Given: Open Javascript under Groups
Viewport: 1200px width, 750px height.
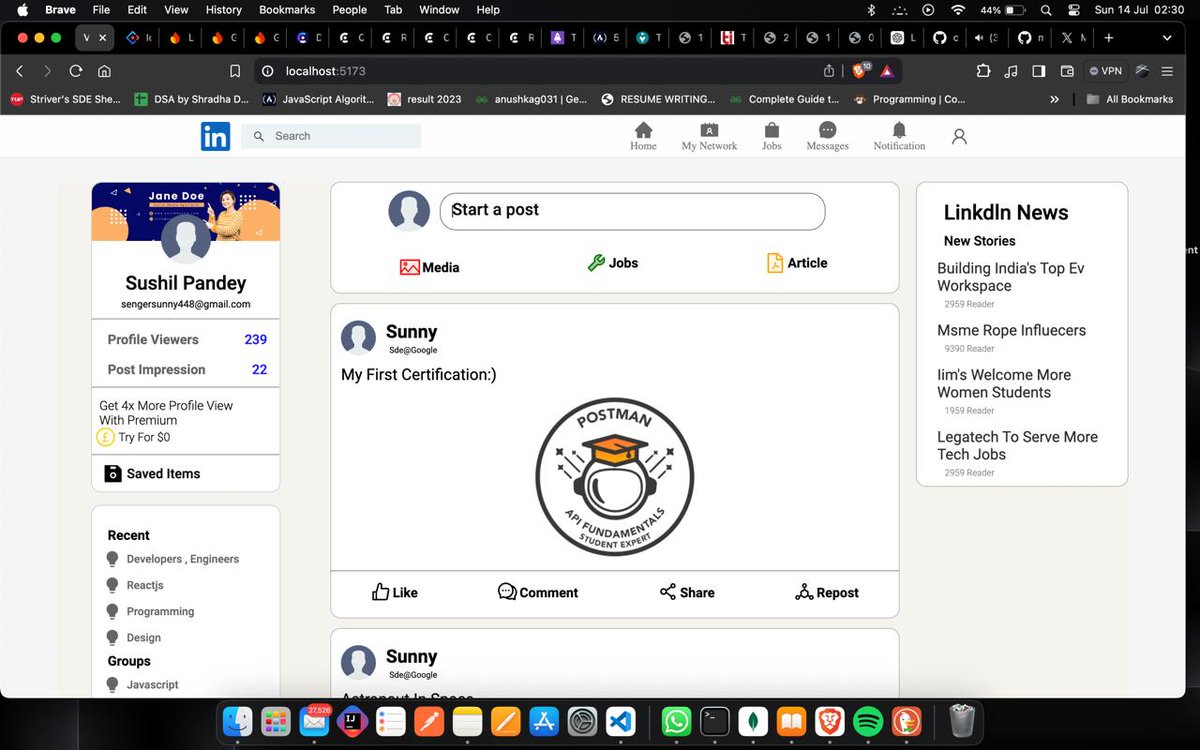Looking at the screenshot, I should (x=142, y=685).
